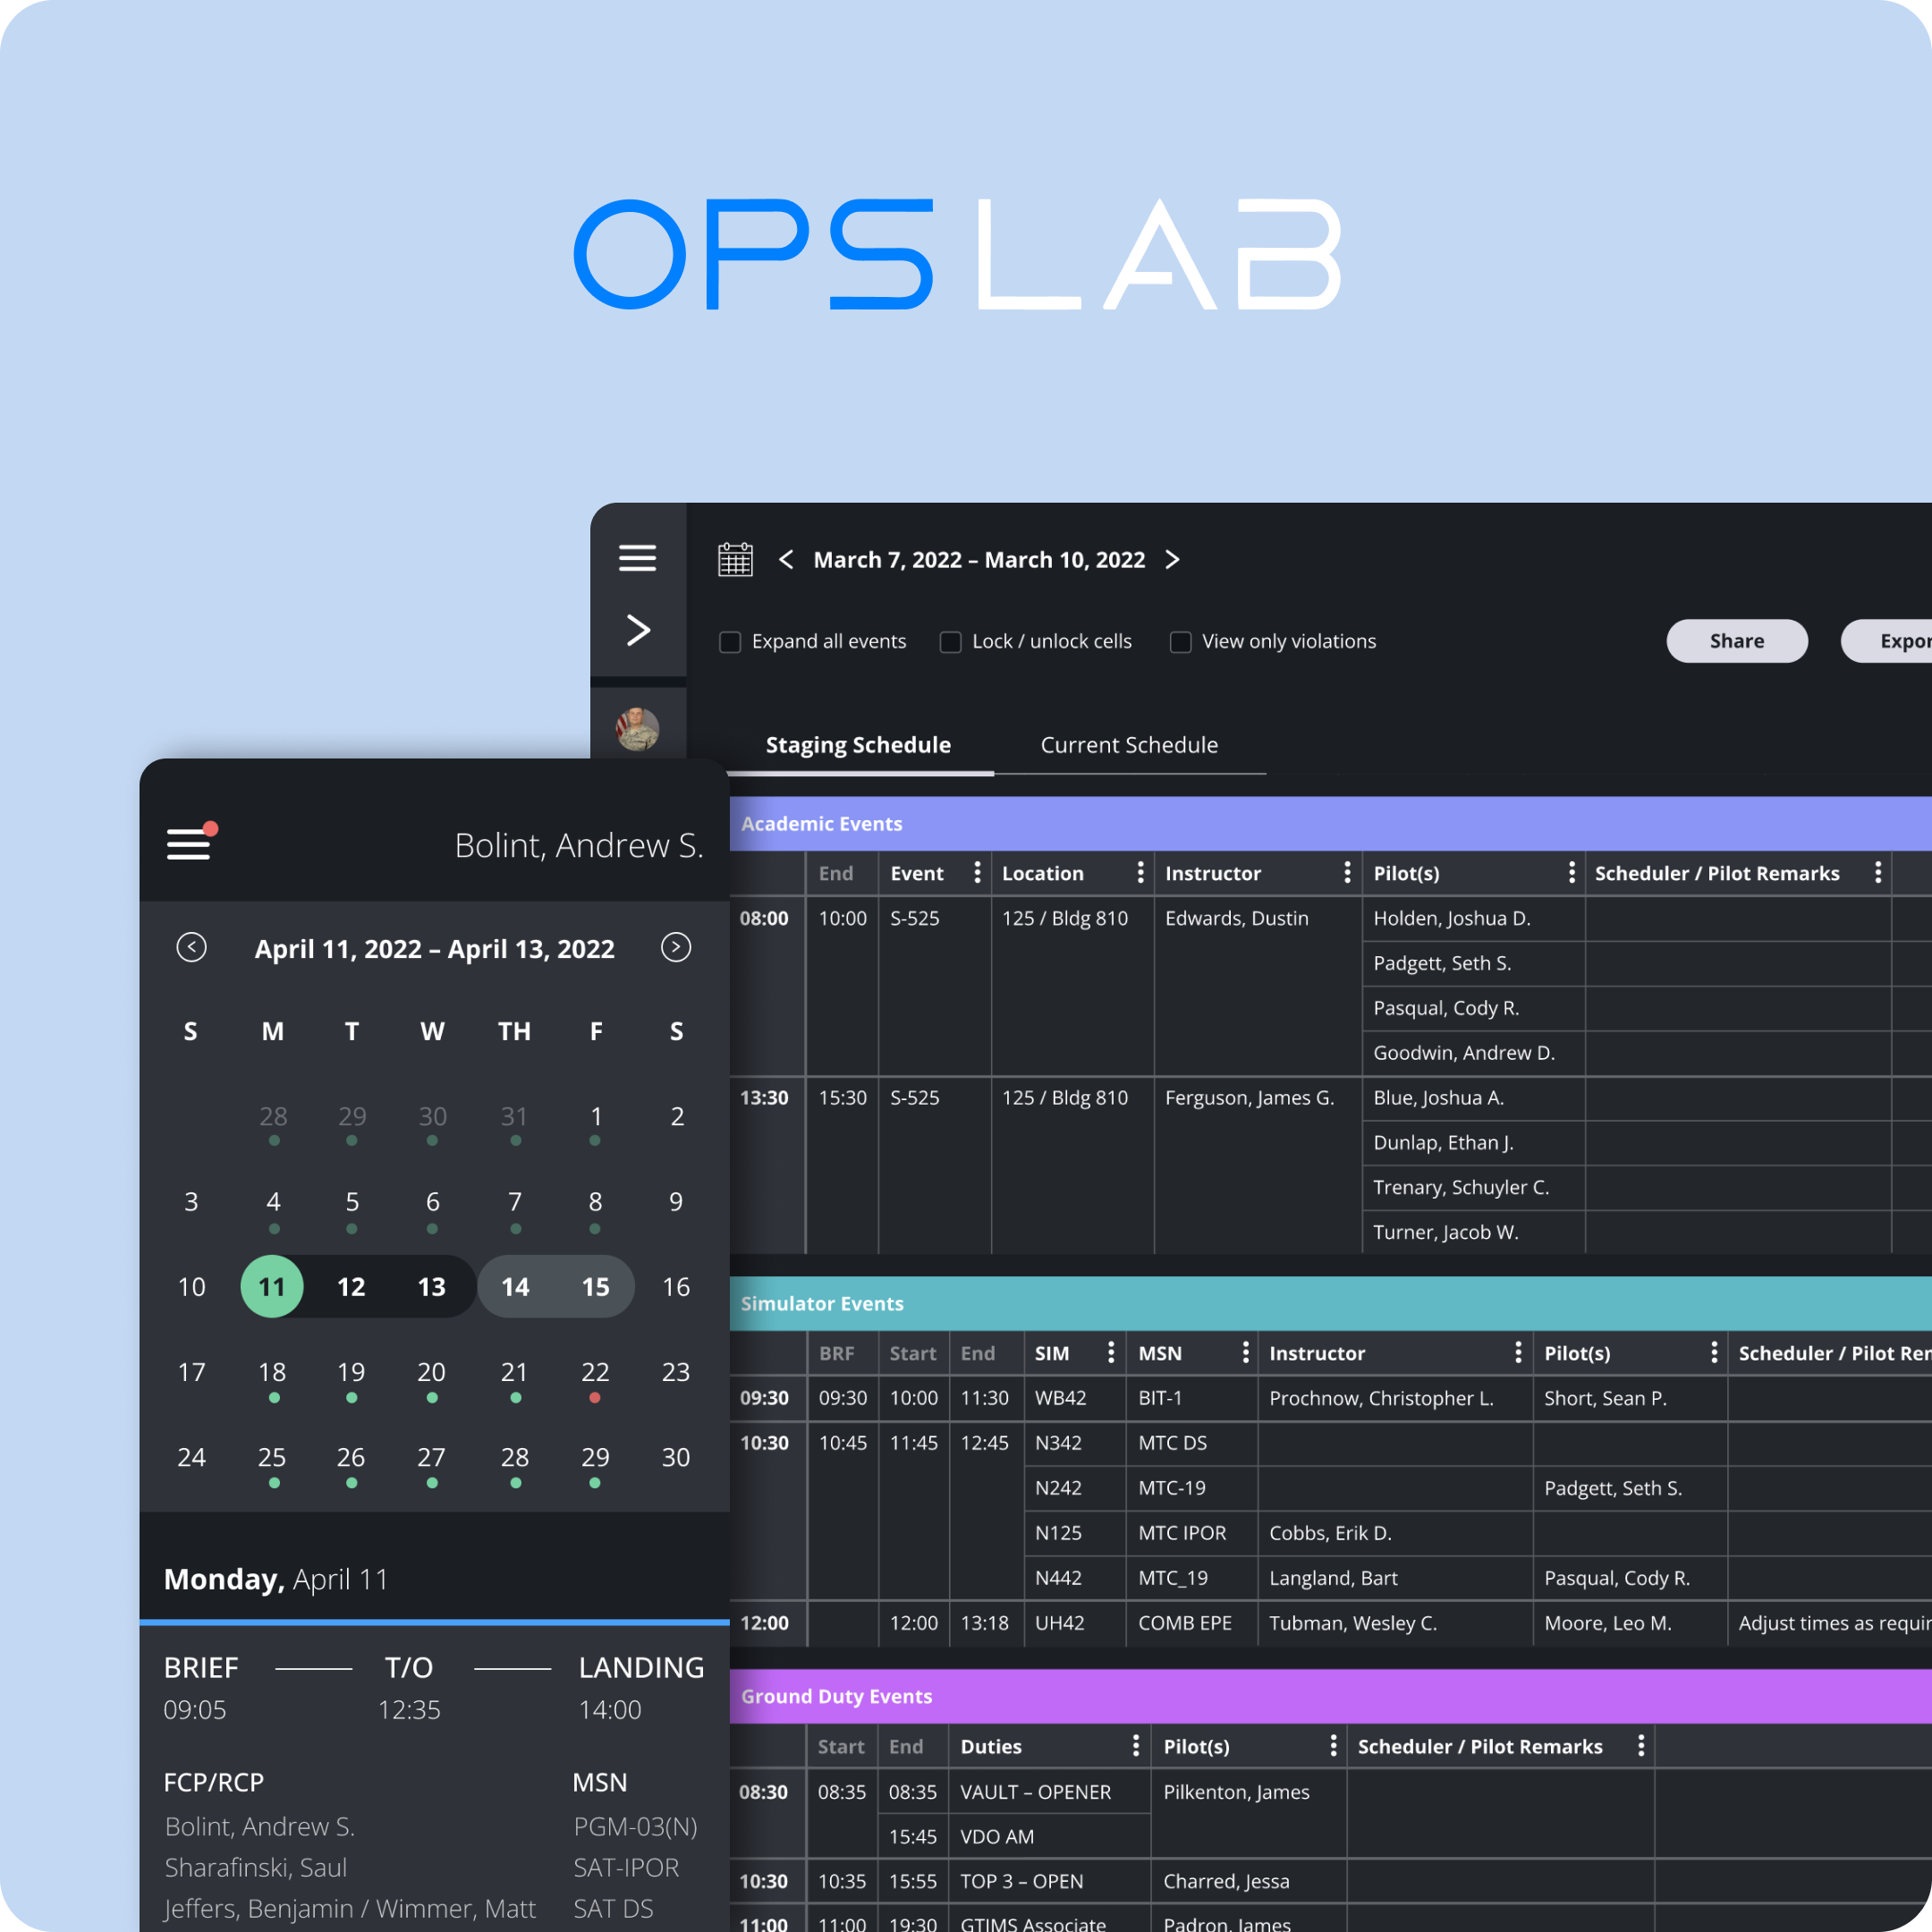Open the main navigation hamburger menu
1932x1932 pixels.
point(637,558)
